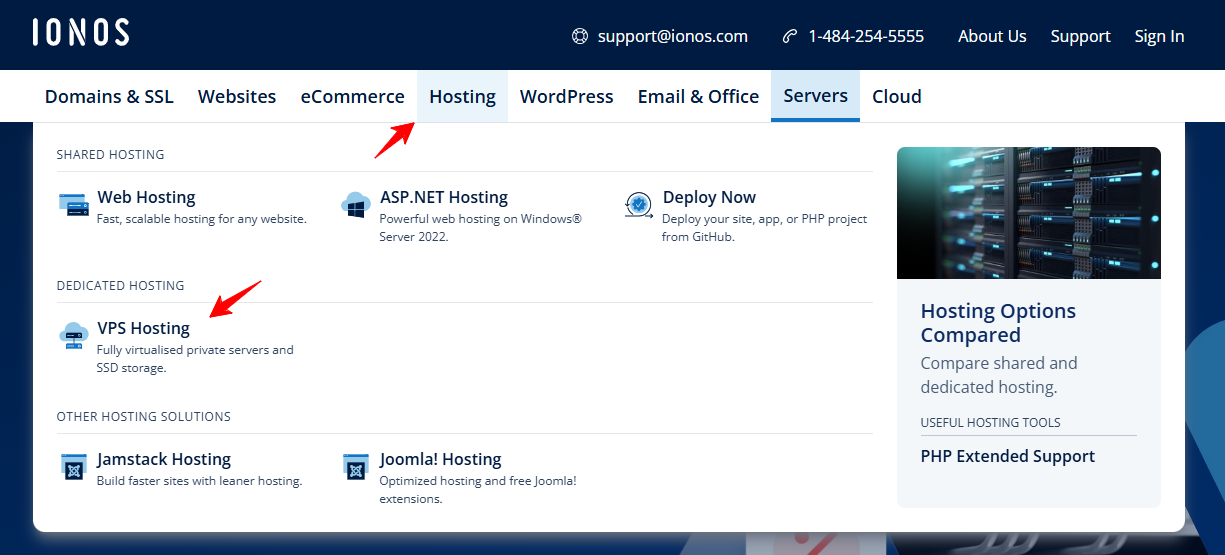Click the support@ionos.com email link

point(673,36)
